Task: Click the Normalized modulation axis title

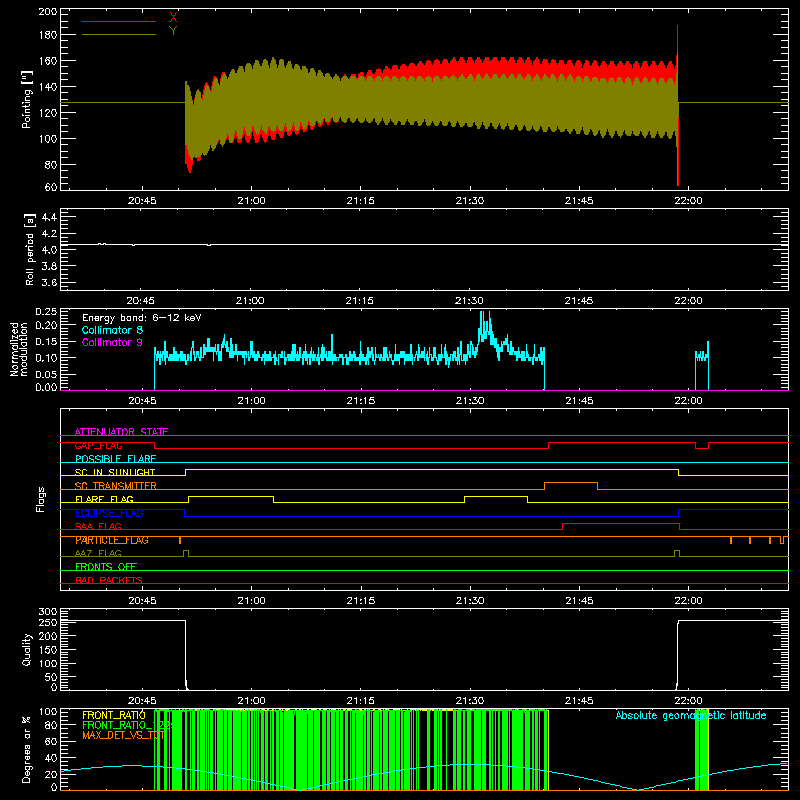Action: [x=18, y=349]
